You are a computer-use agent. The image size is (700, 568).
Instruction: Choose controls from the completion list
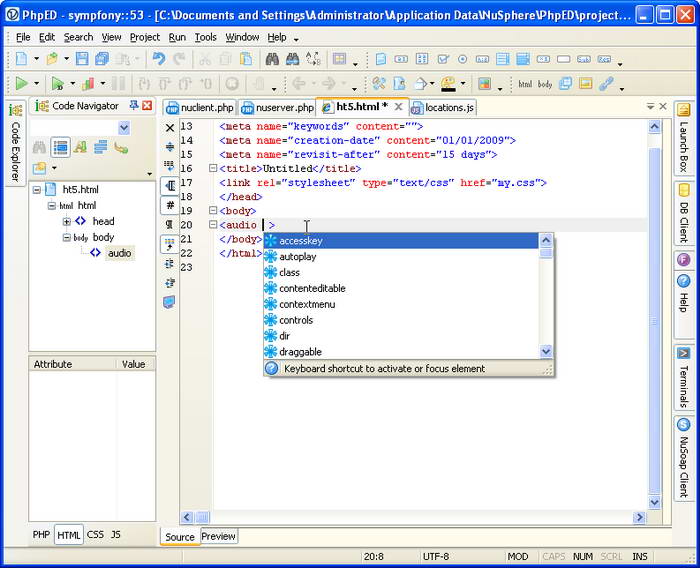[401, 320]
